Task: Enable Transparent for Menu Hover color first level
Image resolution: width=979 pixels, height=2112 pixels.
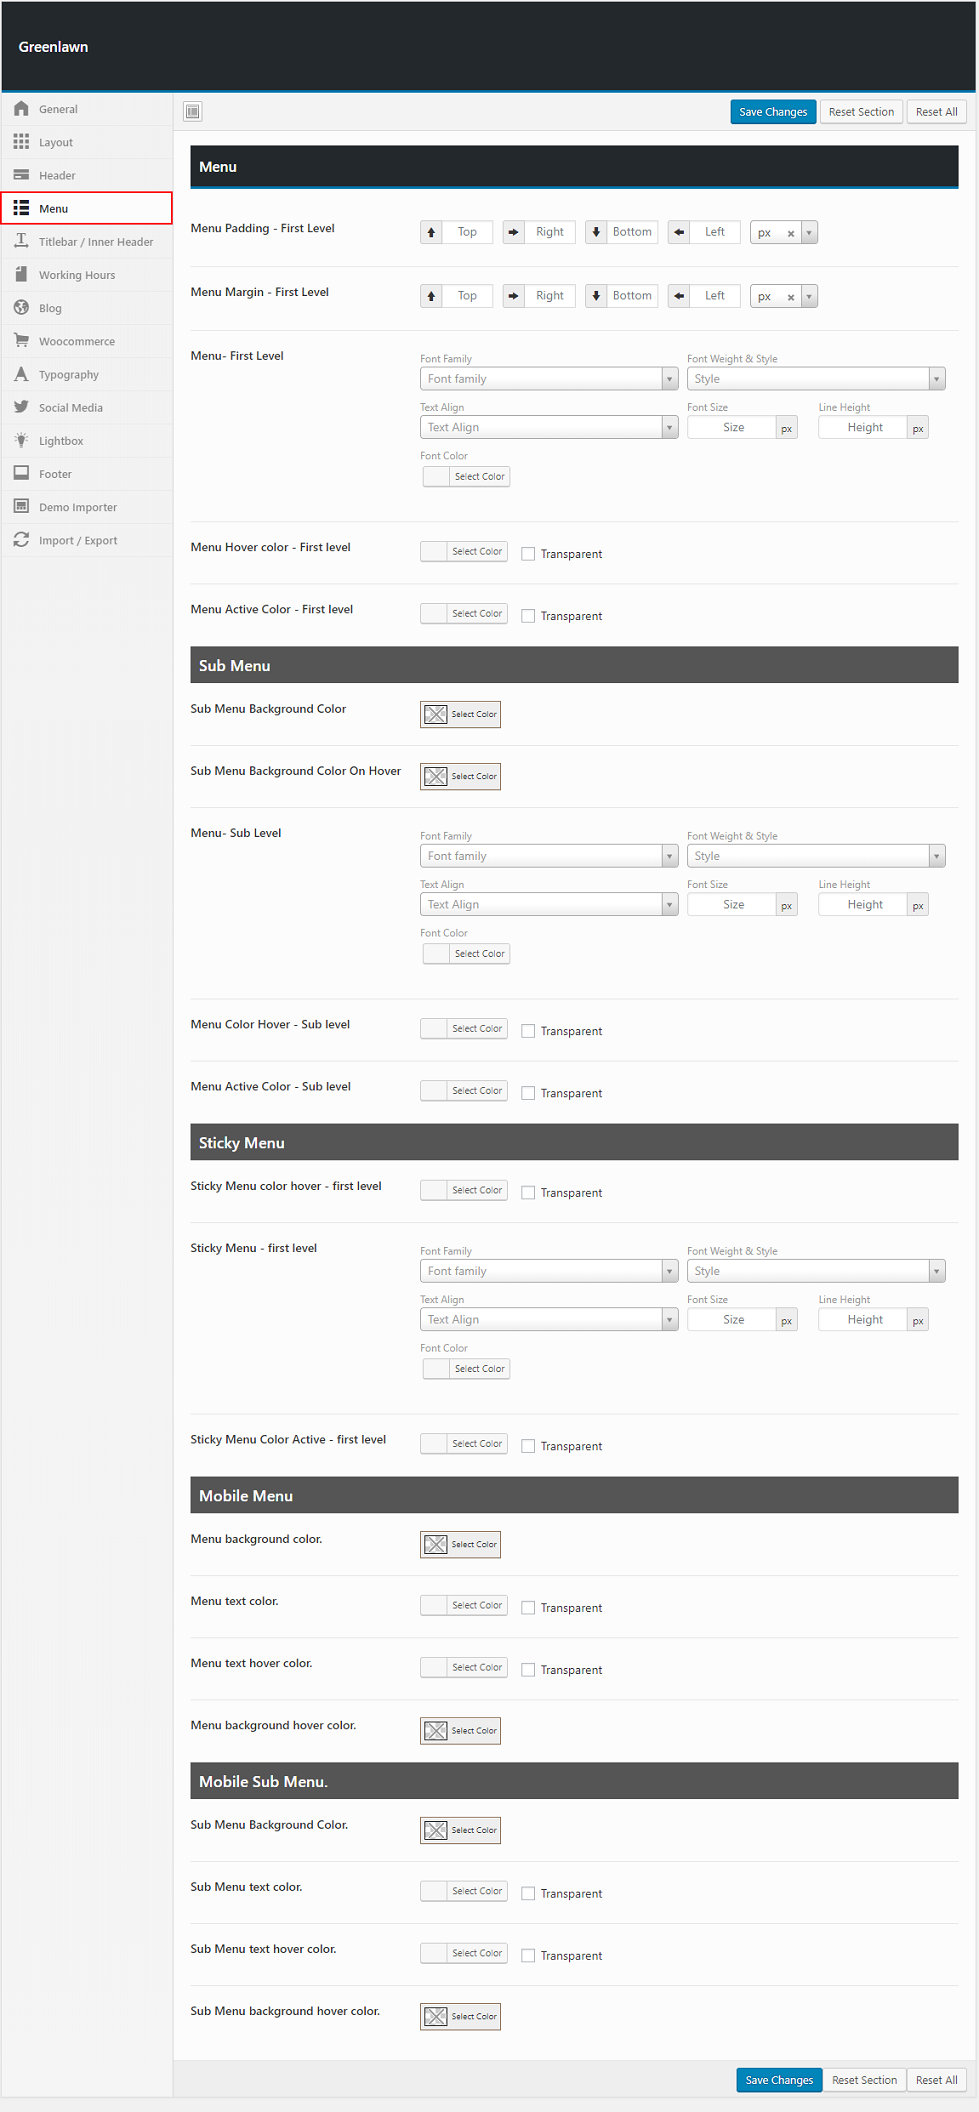Action: tap(528, 554)
